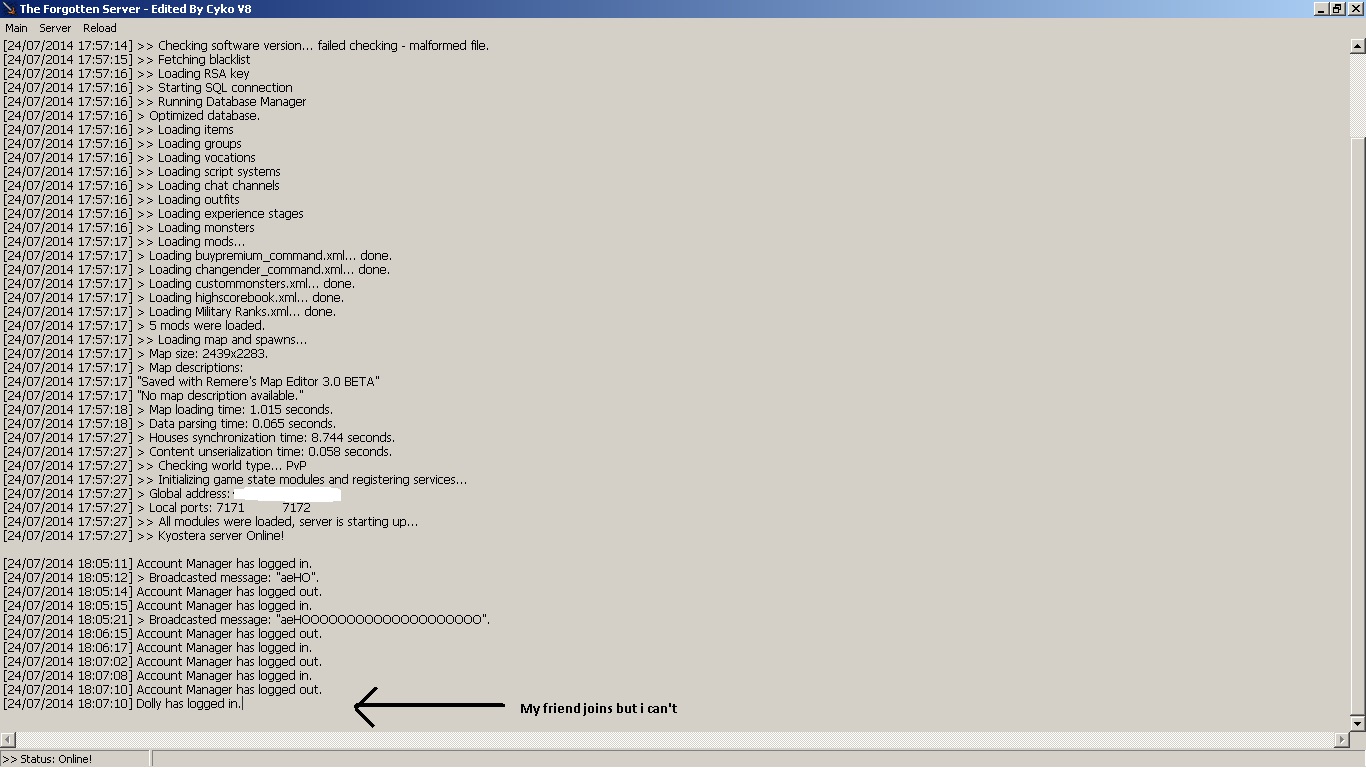This screenshot has width=1366, height=768.
Task: Click the 'Loading changender_command.xml' log line
Action: pos(197,270)
